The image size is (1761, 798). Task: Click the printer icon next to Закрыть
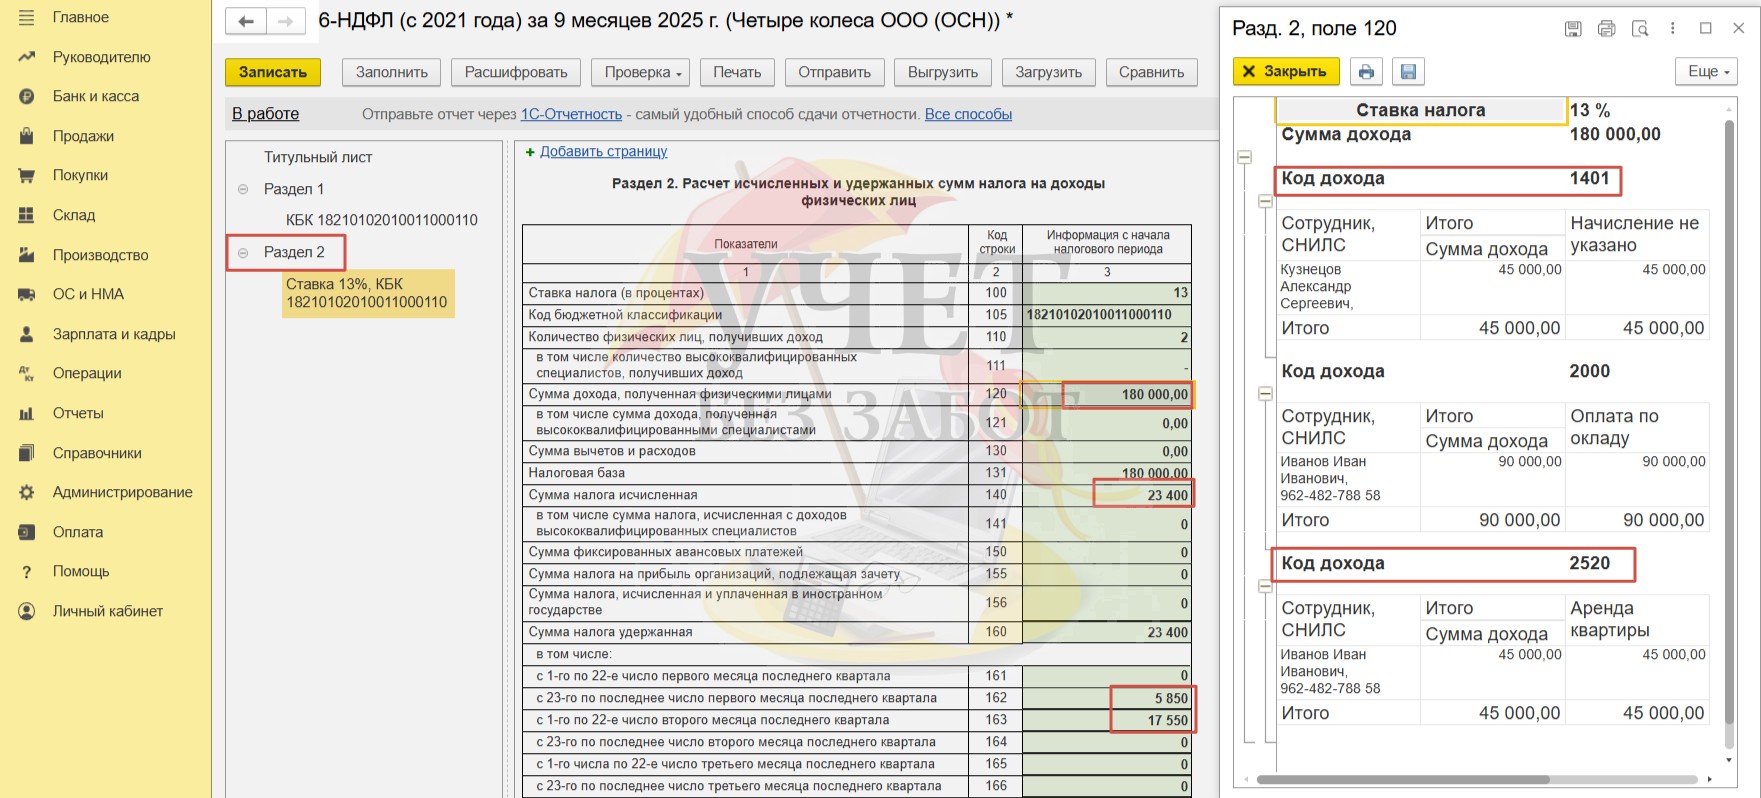coord(1366,71)
